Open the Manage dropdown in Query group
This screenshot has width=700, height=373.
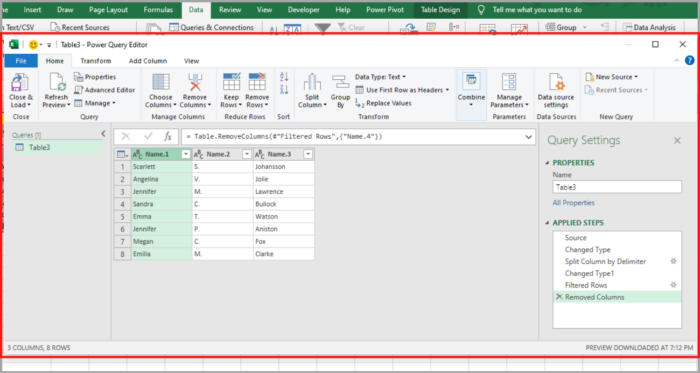tap(95, 103)
